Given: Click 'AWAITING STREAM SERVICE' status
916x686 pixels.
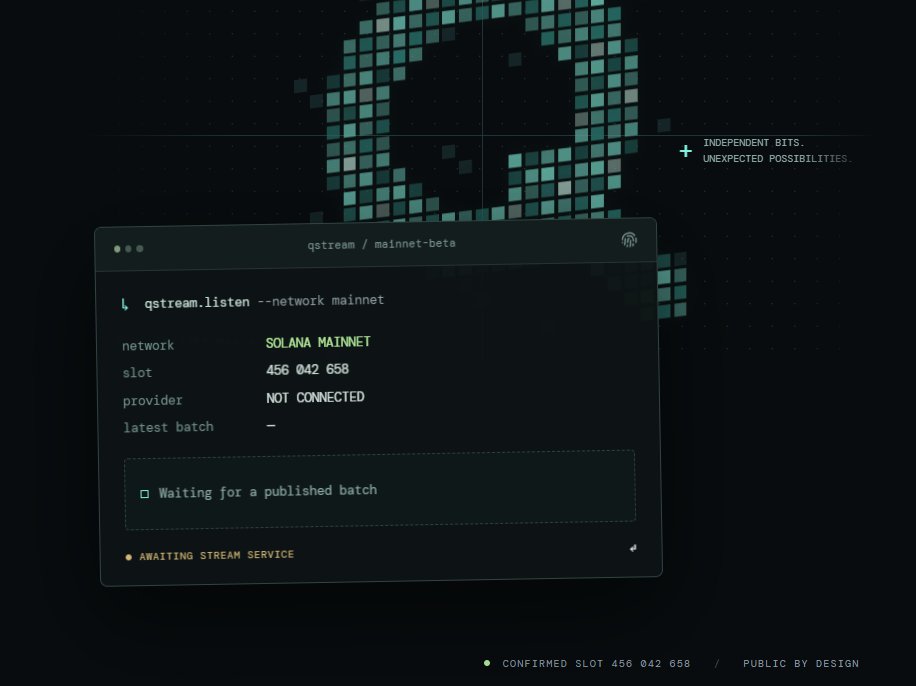Looking at the screenshot, I should (217, 555).
